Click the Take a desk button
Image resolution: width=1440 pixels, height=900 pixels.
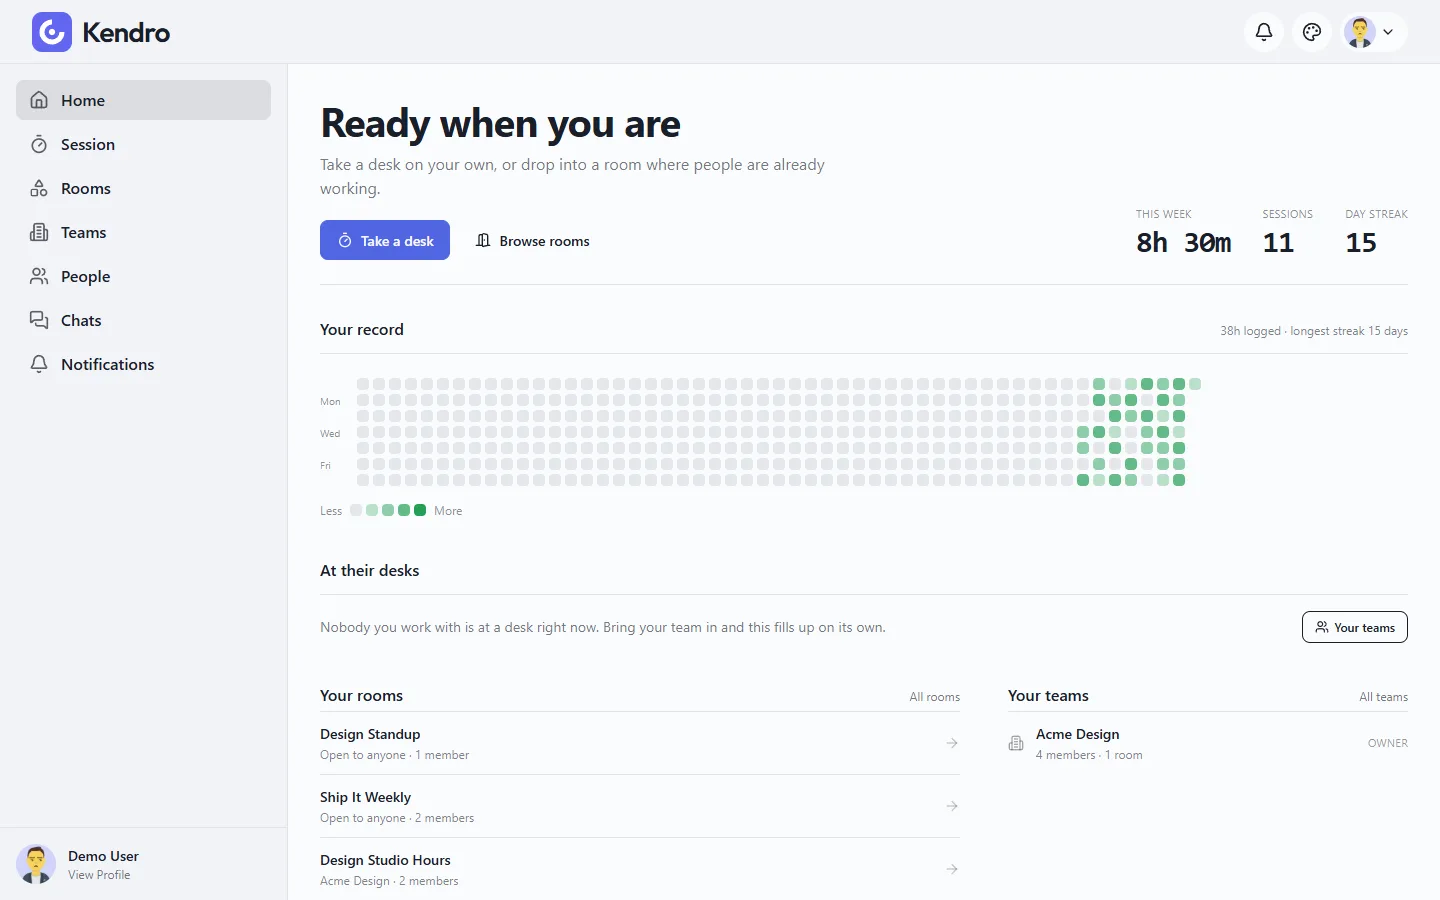(385, 240)
